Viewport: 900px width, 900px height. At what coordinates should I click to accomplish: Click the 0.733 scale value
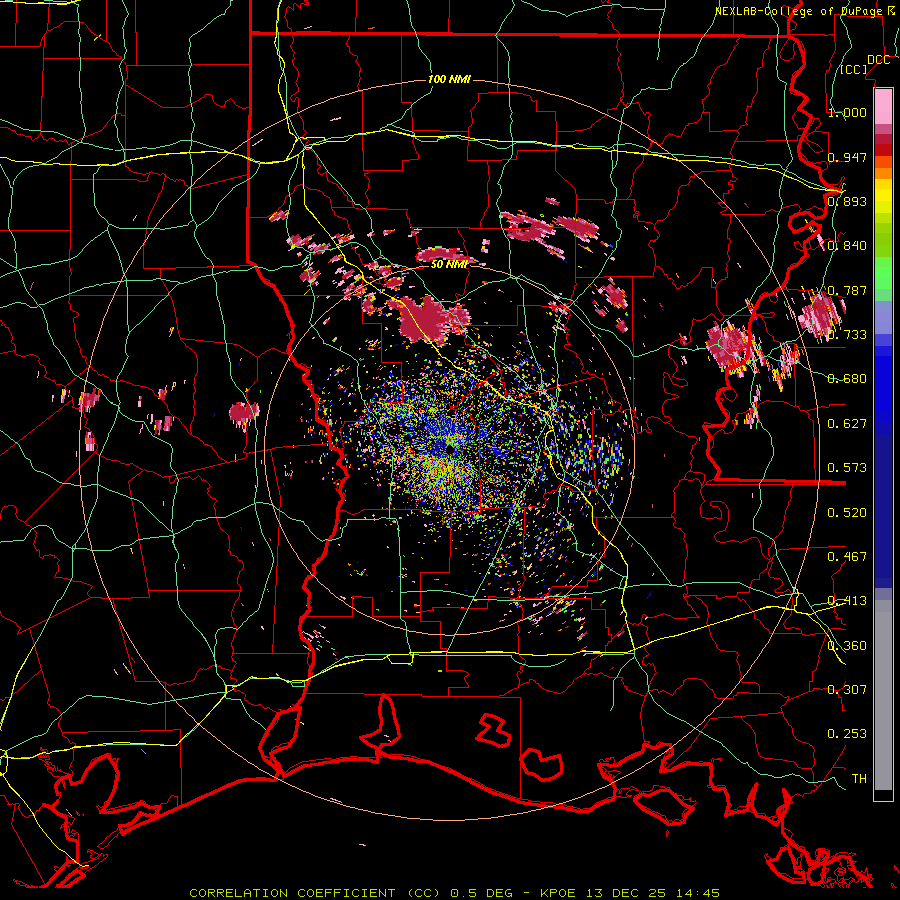tap(847, 335)
